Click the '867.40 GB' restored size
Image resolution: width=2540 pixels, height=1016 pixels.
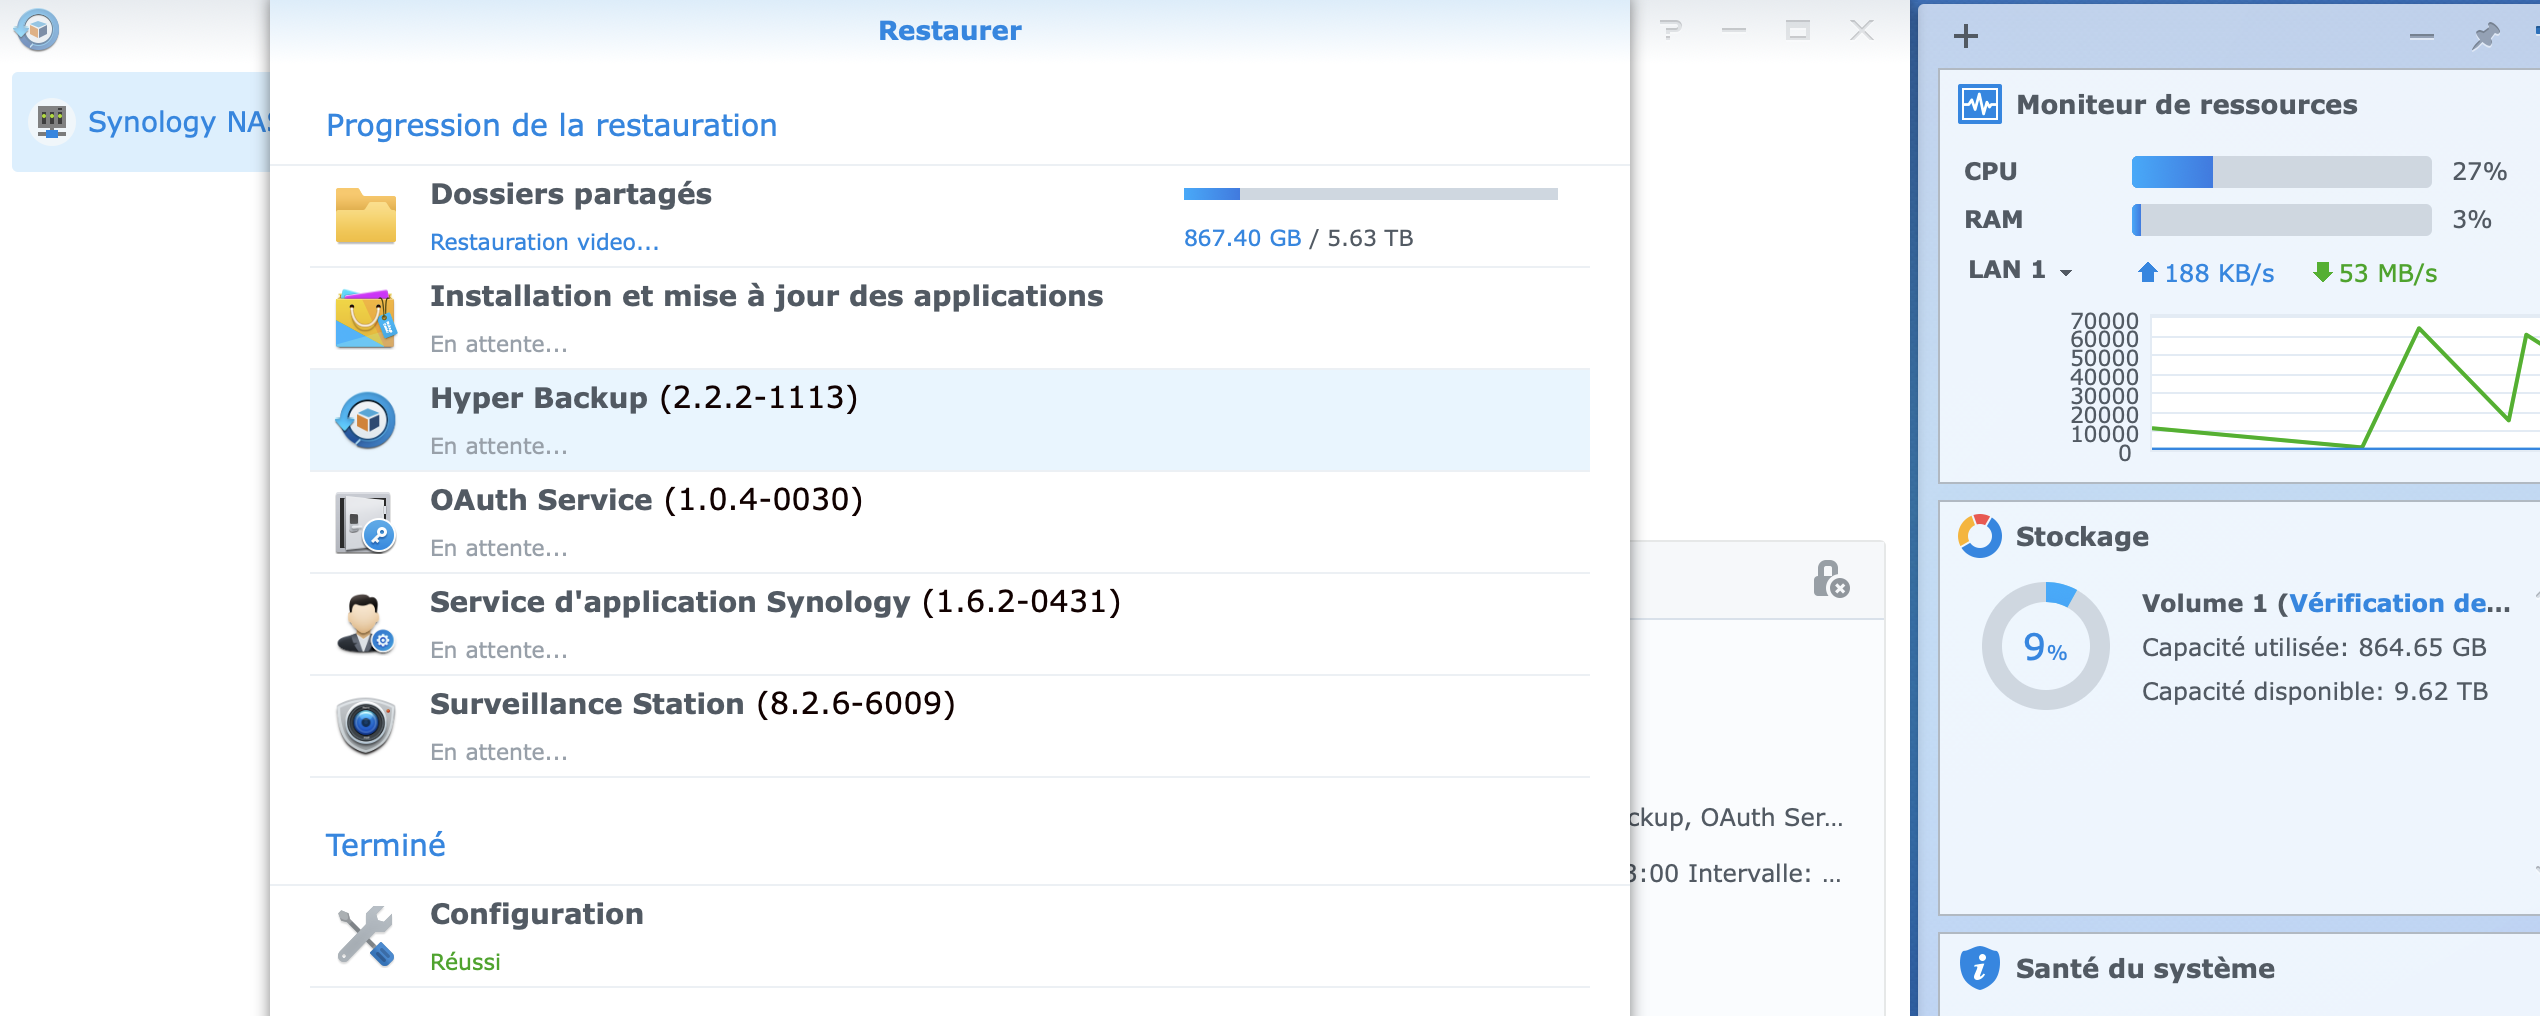click(1242, 238)
